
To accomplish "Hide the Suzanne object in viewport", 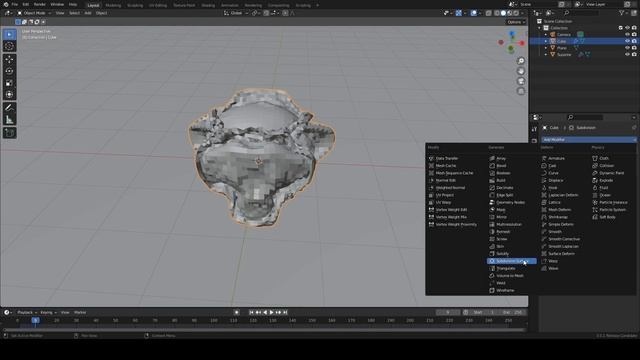I will (627, 54).
